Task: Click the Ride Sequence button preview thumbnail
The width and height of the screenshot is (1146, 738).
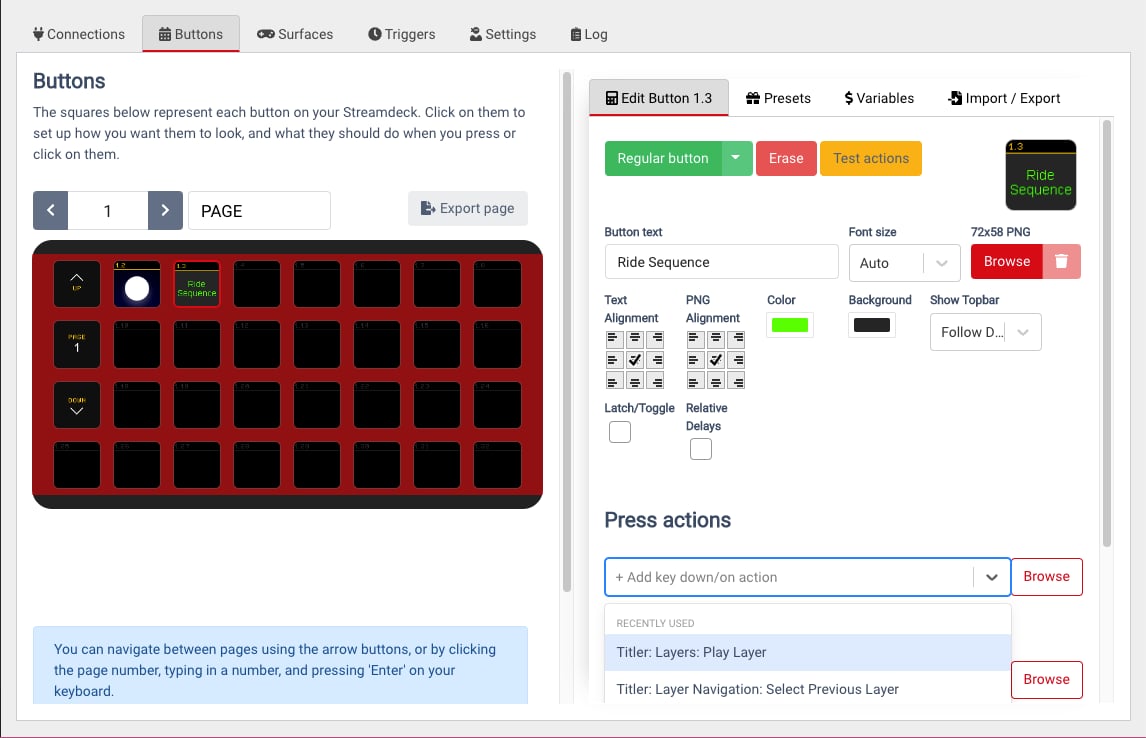Action: [1041, 175]
